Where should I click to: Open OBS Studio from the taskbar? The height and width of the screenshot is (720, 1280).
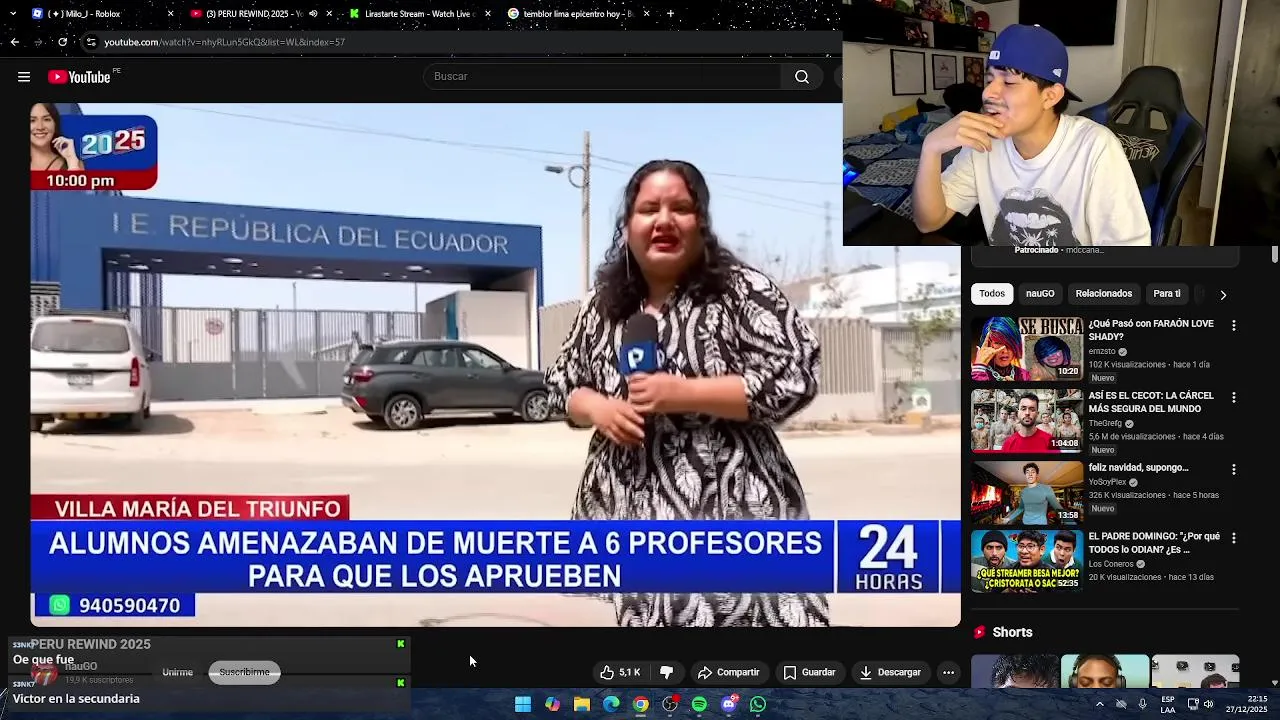[x=670, y=704]
